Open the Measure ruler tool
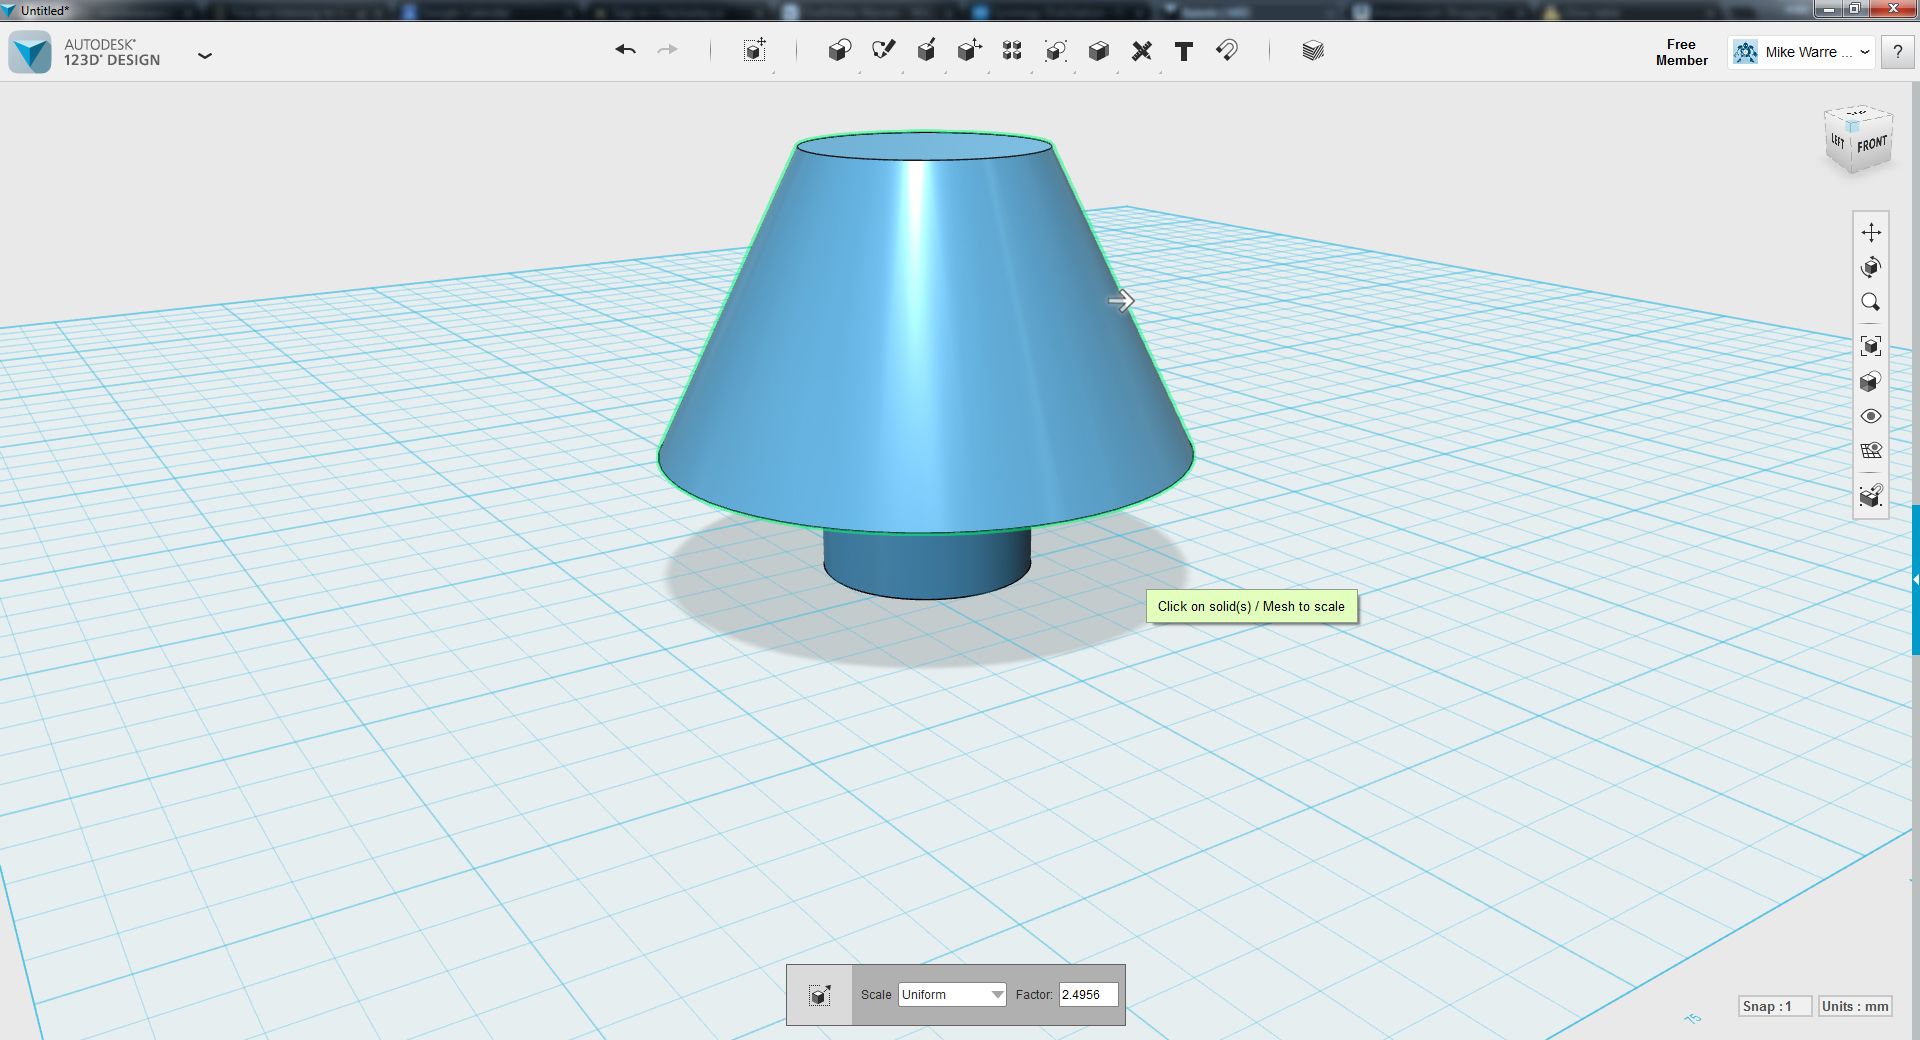 [x=1141, y=50]
